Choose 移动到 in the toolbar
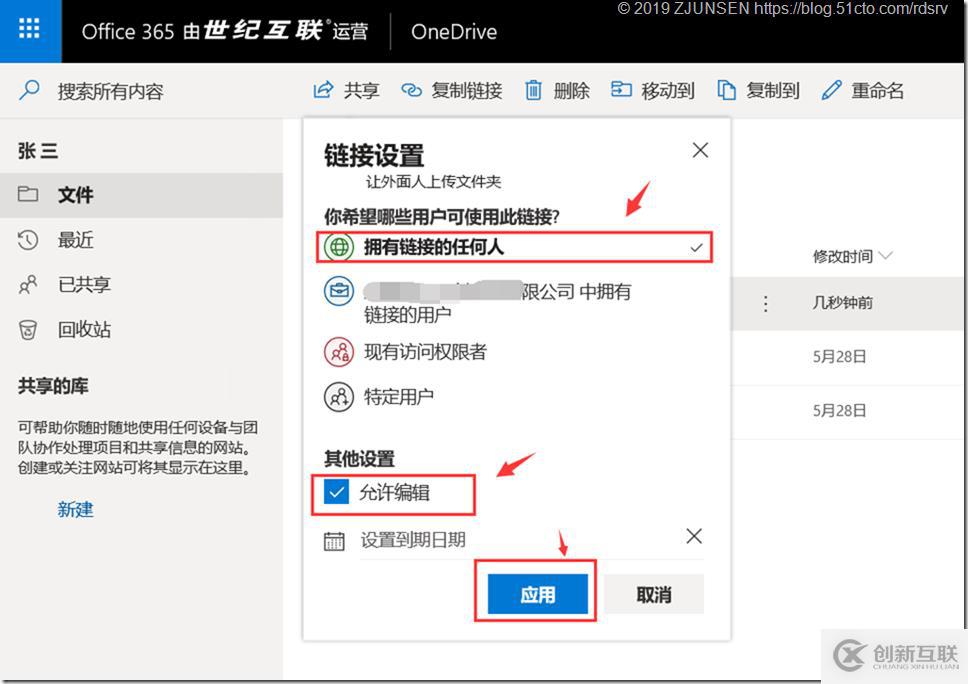The image size is (968, 684). point(668,91)
